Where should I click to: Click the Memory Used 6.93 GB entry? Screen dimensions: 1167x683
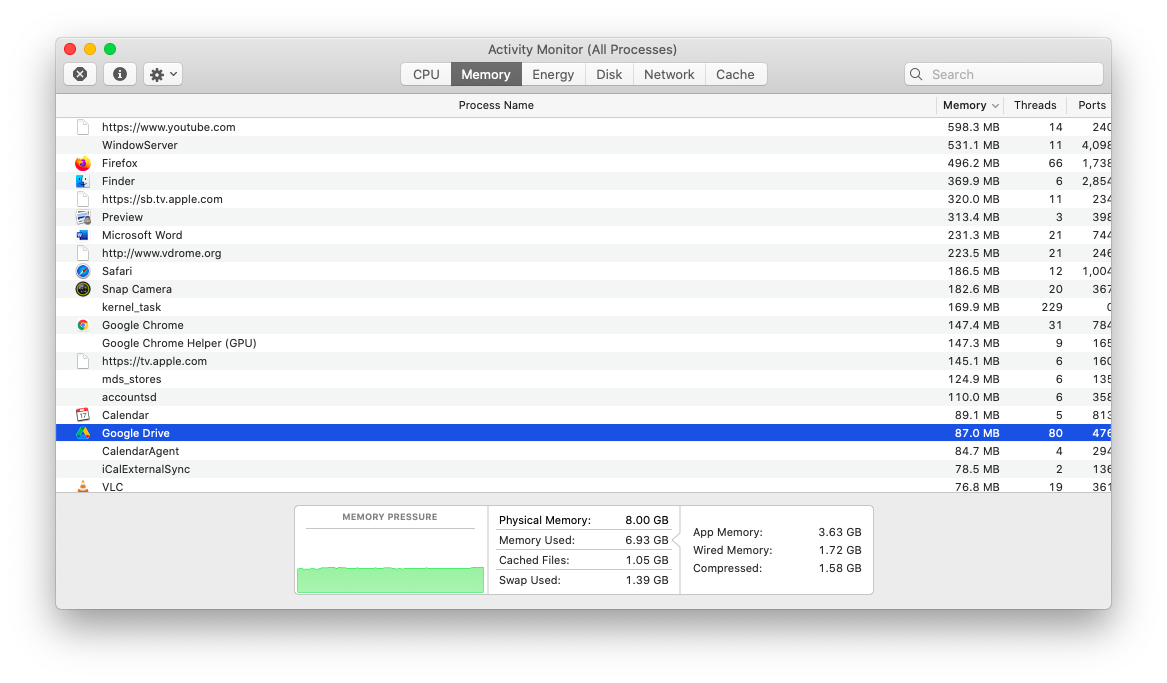pyautogui.click(x=584, y=540)
